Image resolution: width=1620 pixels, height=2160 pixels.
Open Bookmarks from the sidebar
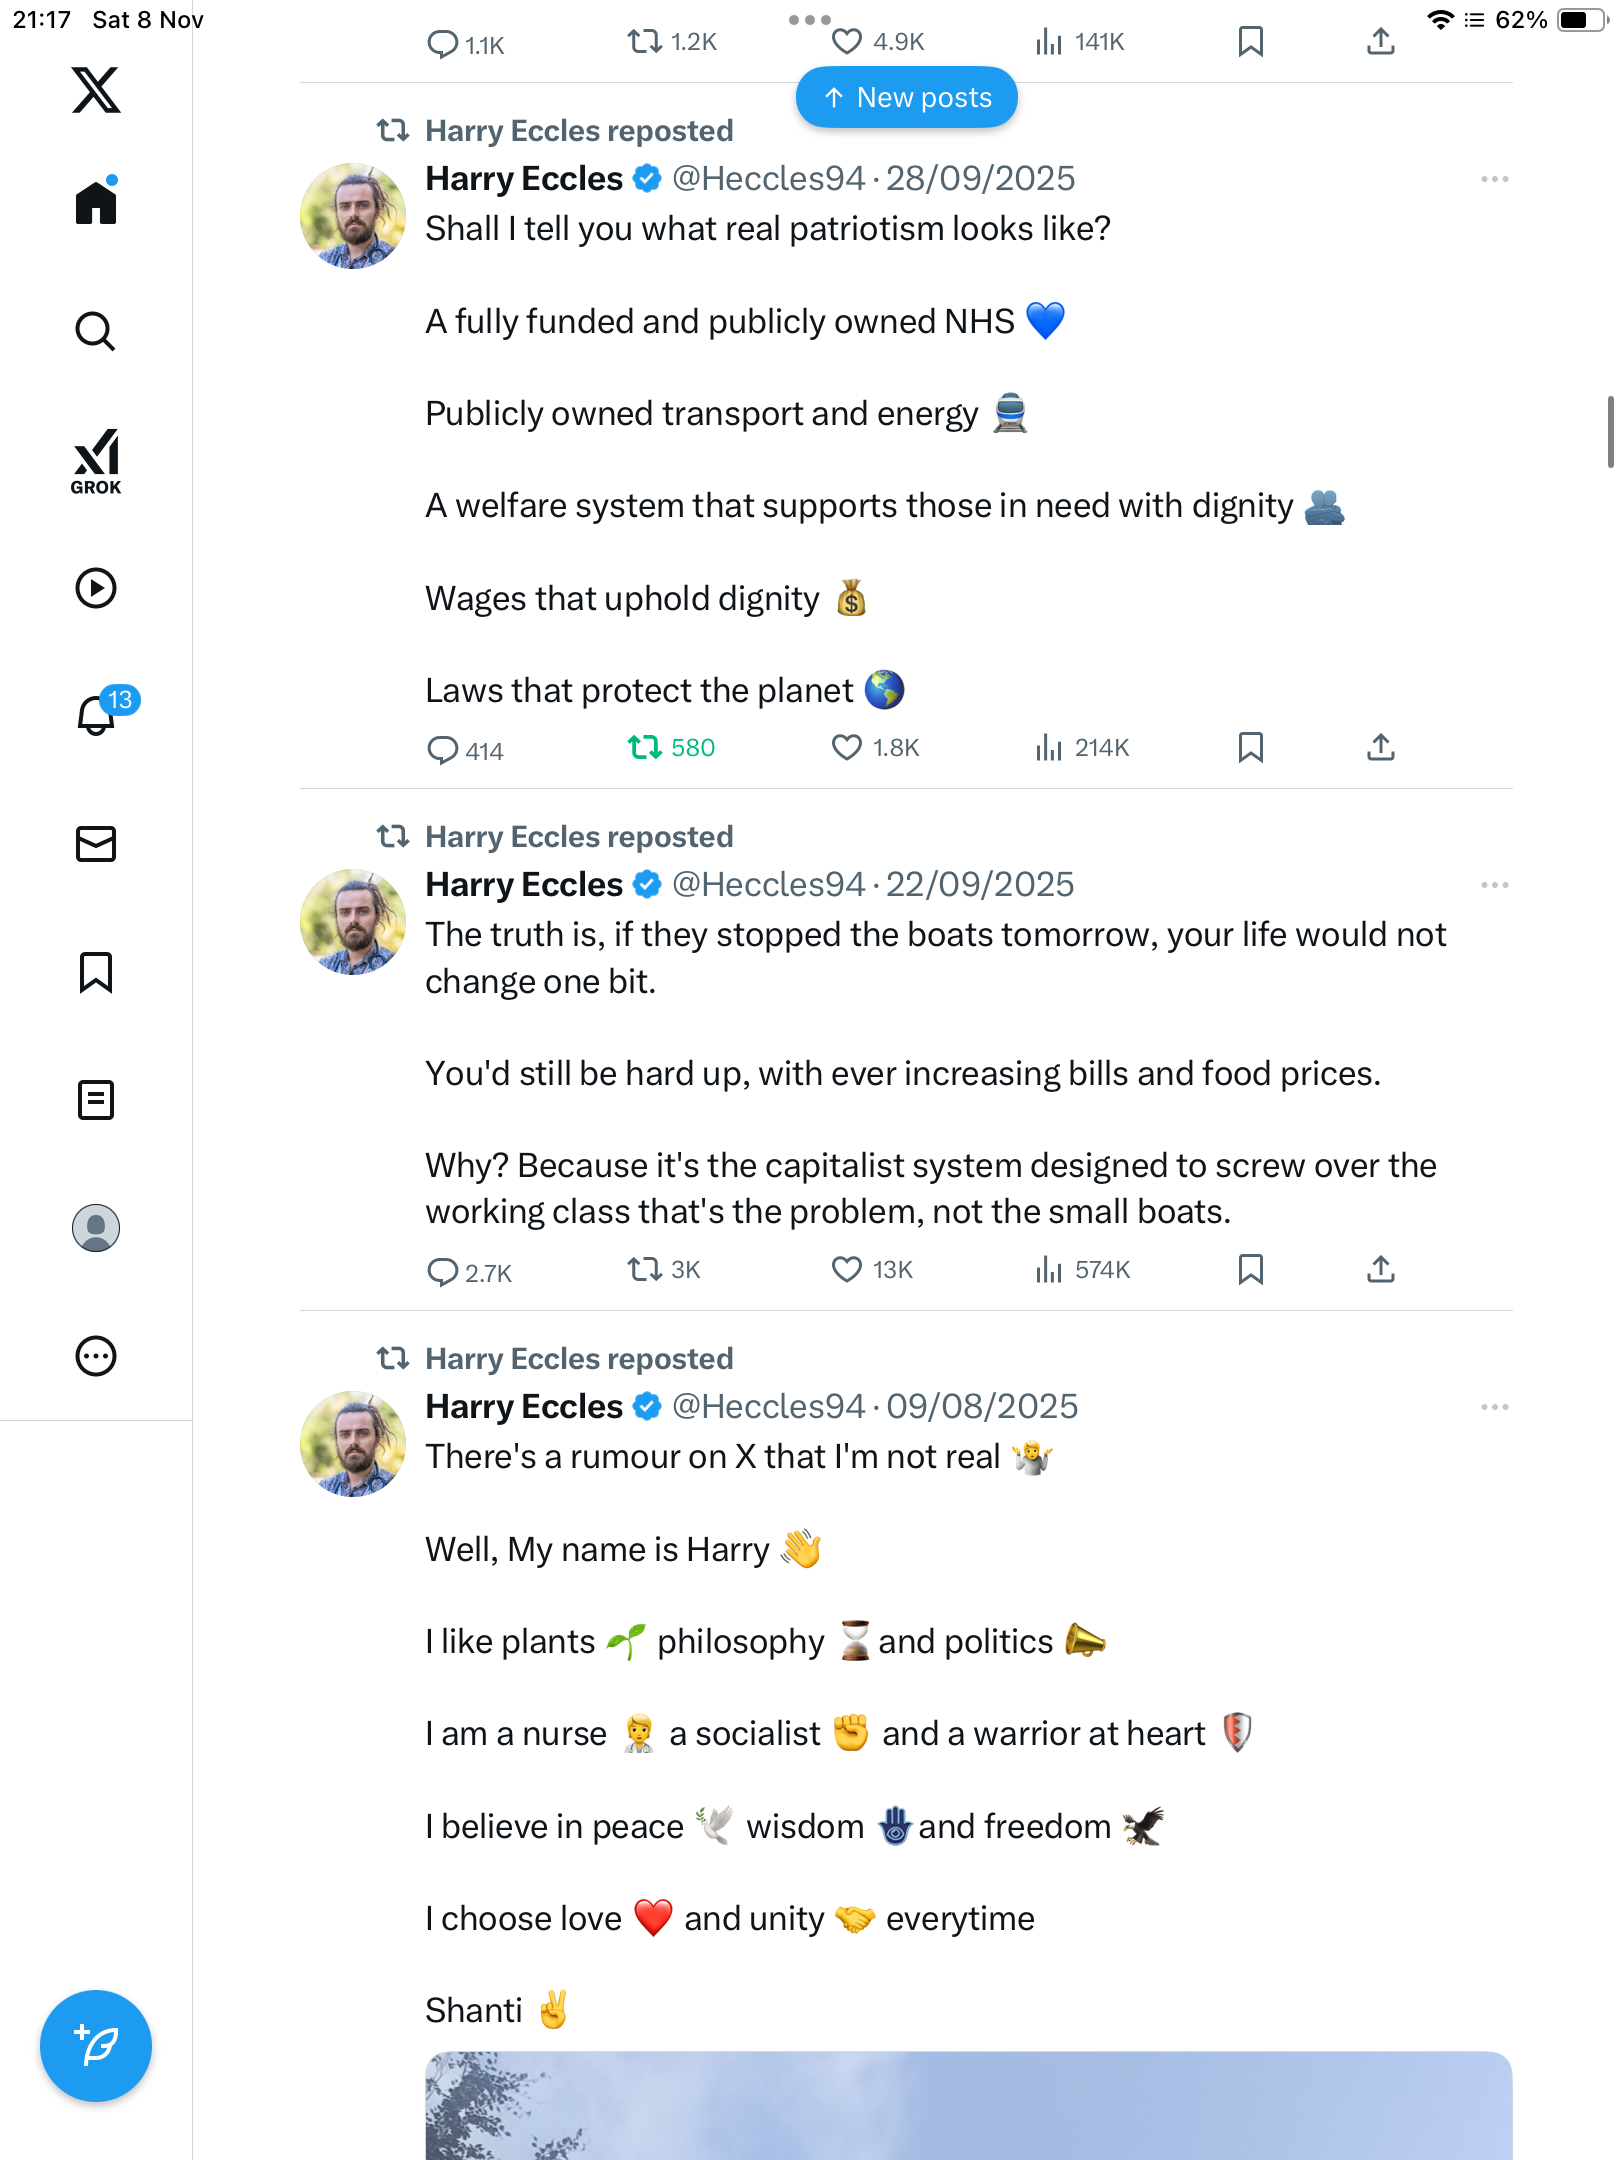pos(96,972)
